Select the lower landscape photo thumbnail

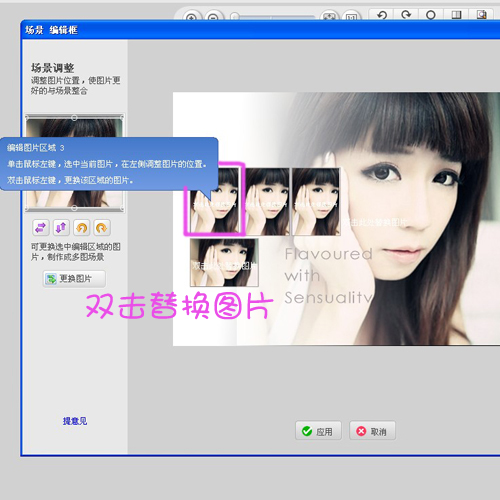(224, 262)
